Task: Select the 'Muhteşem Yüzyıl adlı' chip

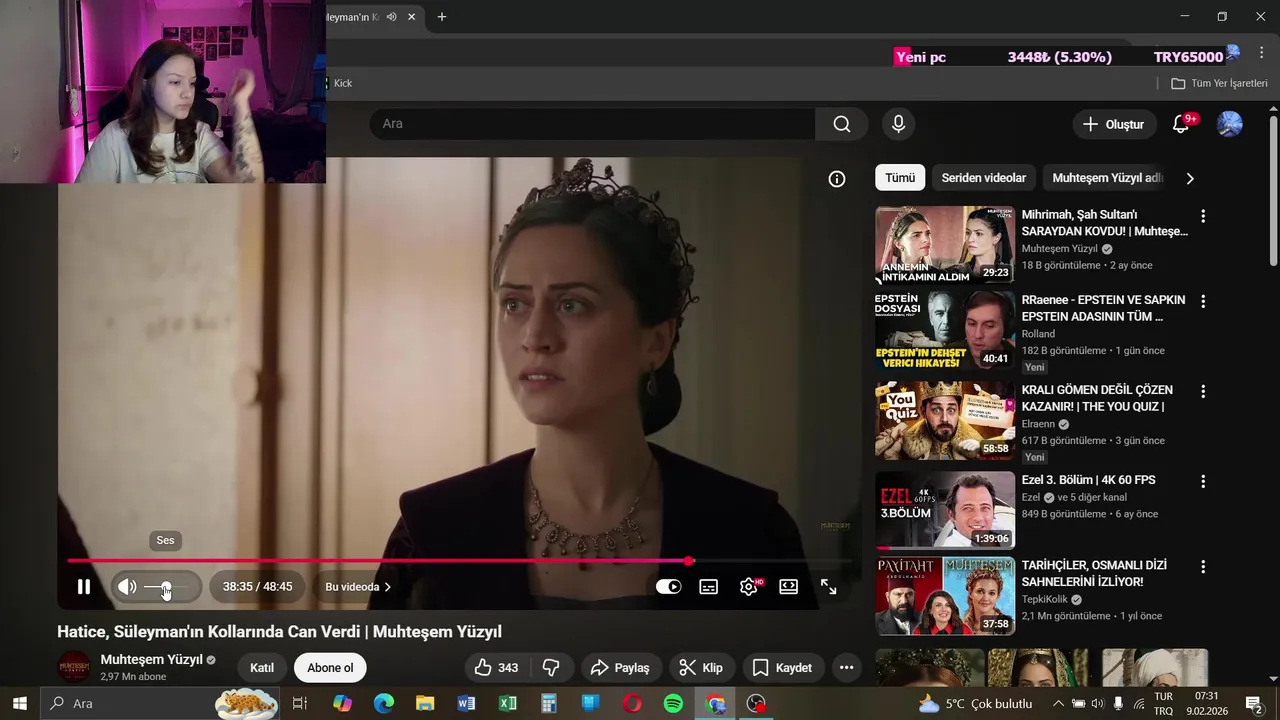Action: tap(1107, 178)
